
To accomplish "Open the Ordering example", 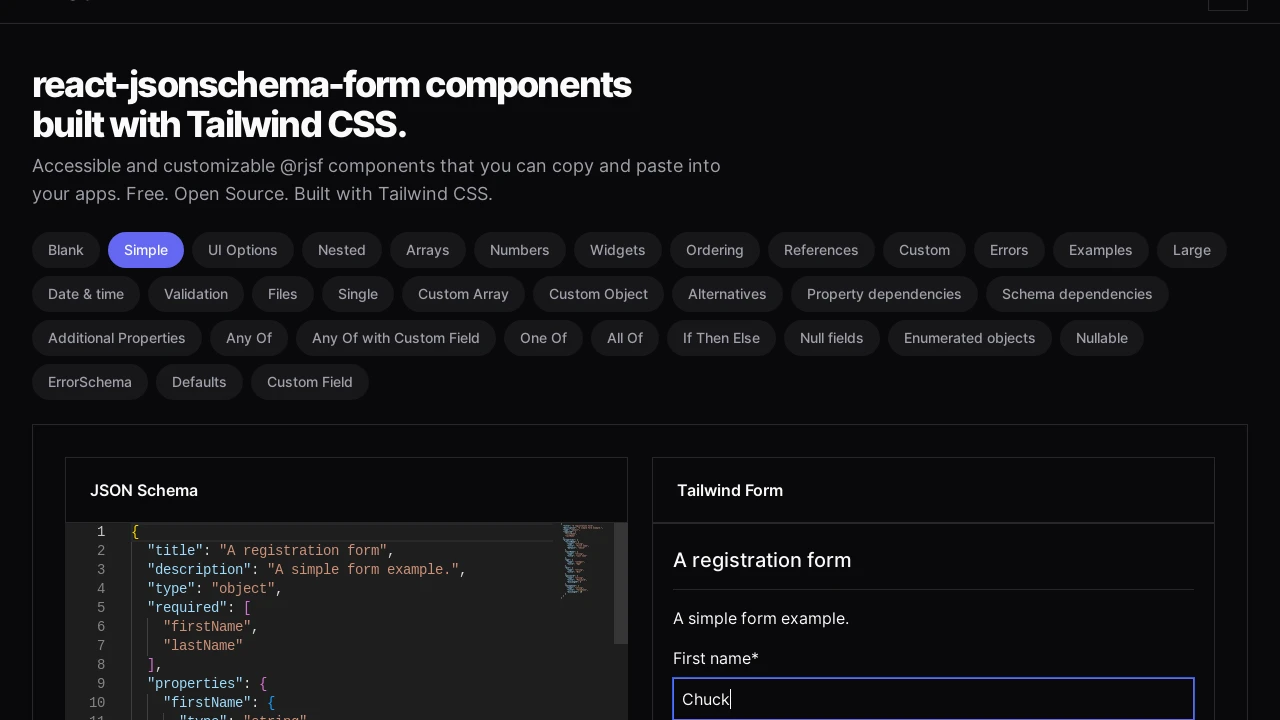I will click(715, 250).
